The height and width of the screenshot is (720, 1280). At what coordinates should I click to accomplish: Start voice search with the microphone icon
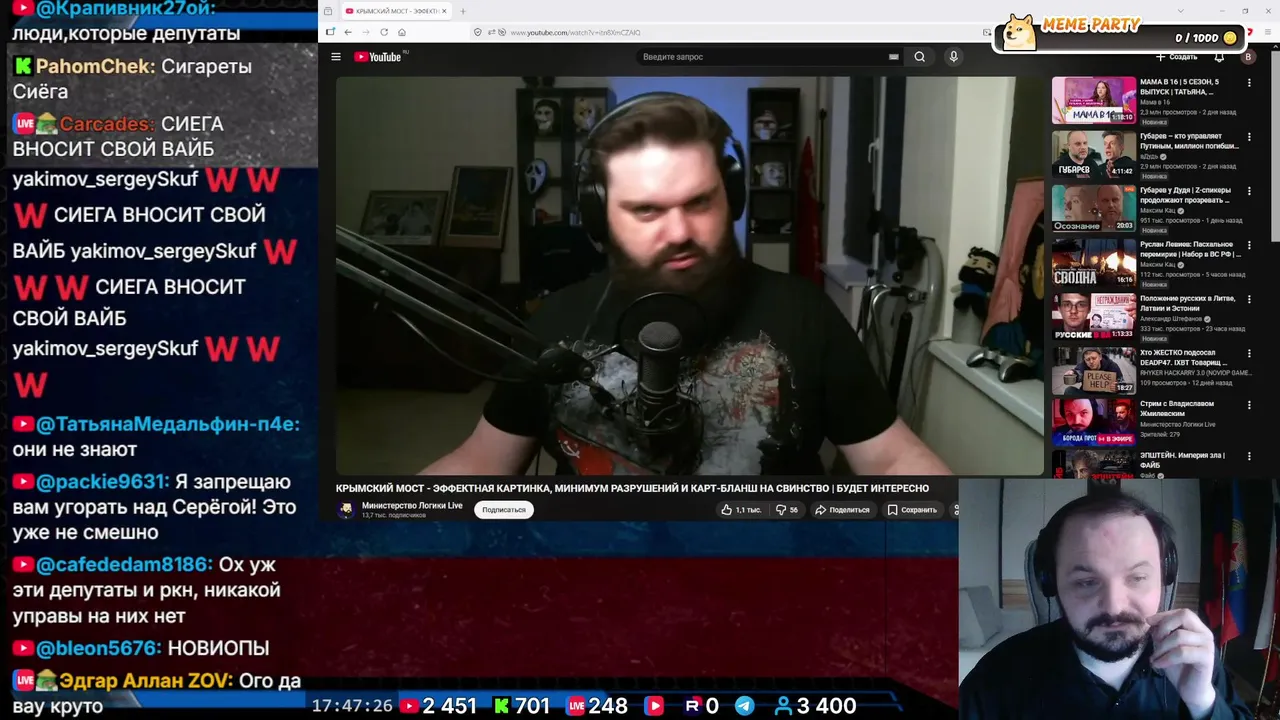click(953, 57)
